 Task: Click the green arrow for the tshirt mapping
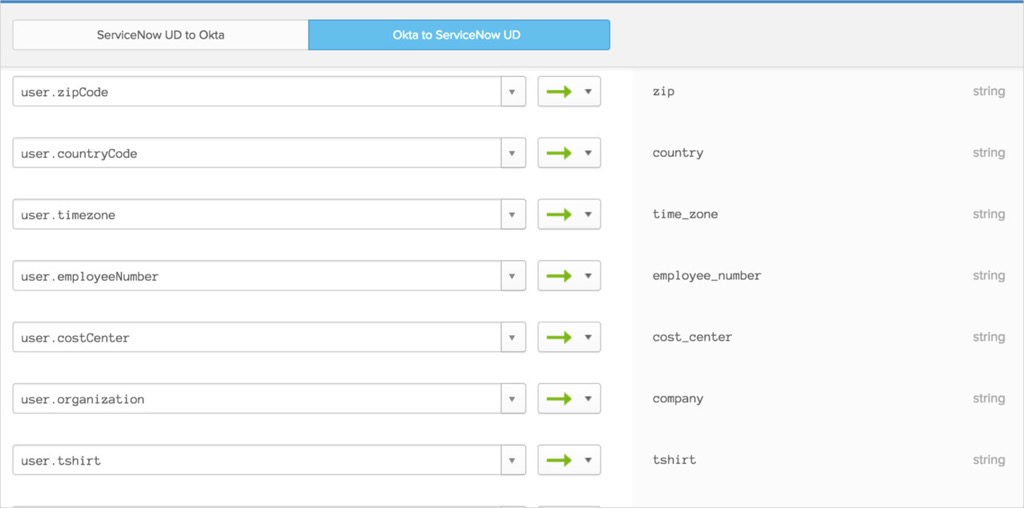[560, 460]
